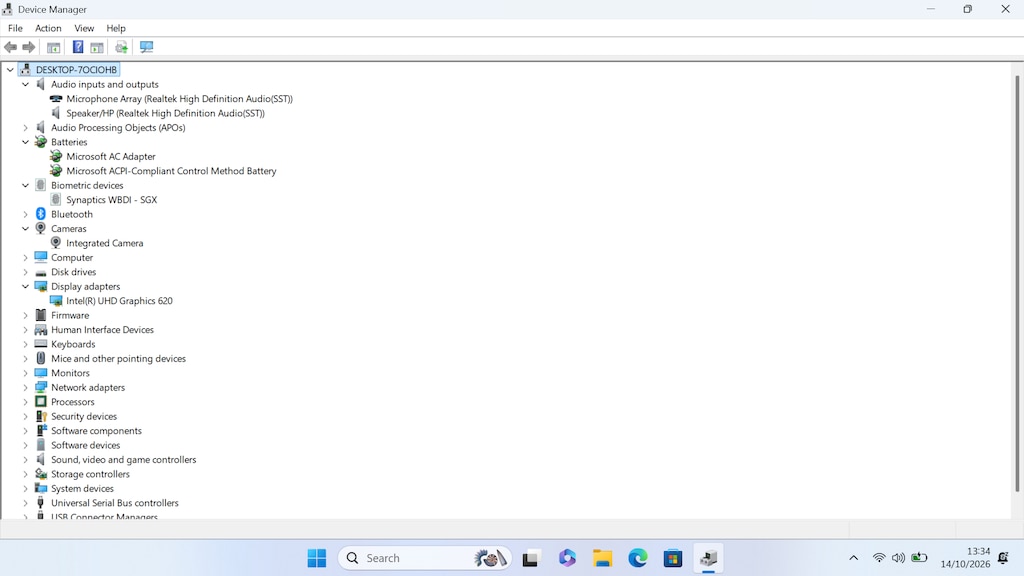Click the Network adapters icon

40,387
